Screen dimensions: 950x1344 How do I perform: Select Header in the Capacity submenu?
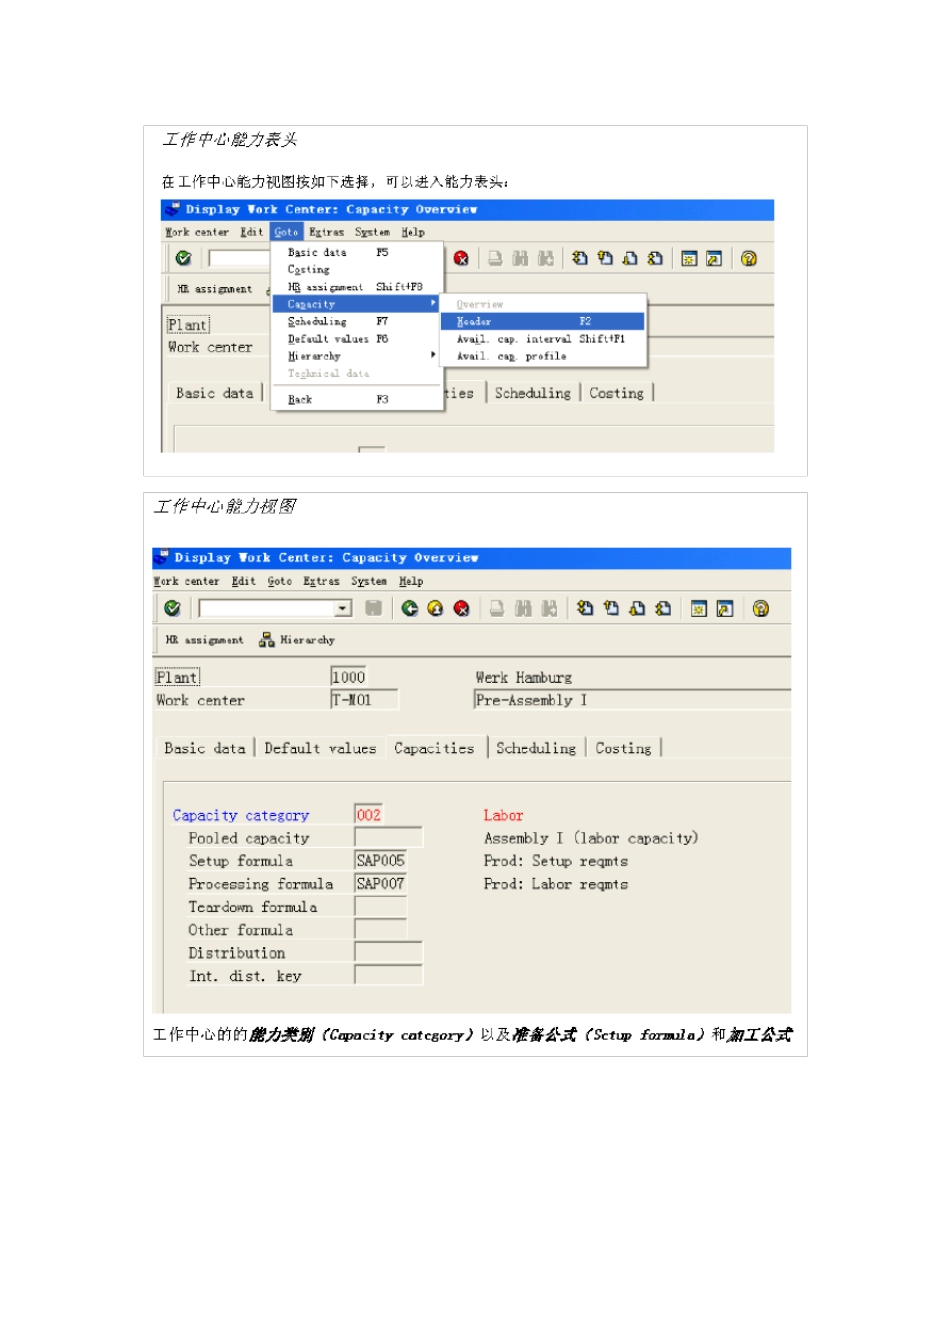[x=543, y=321]
